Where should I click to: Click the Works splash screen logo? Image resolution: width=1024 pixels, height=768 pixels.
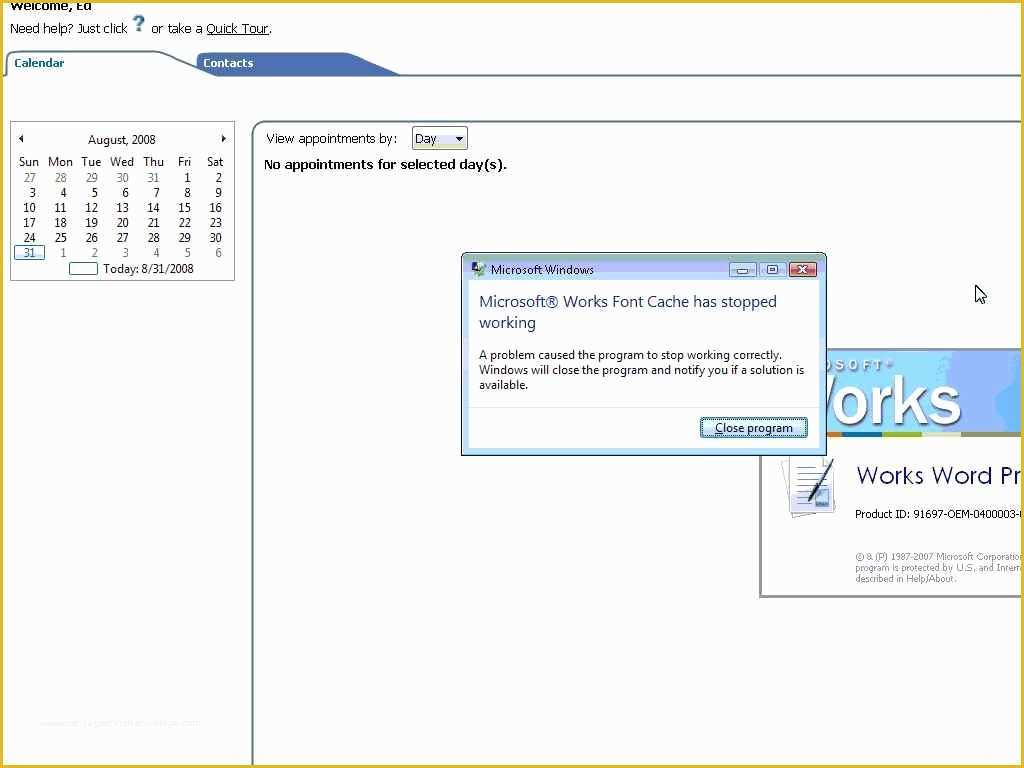coord(923,394)
